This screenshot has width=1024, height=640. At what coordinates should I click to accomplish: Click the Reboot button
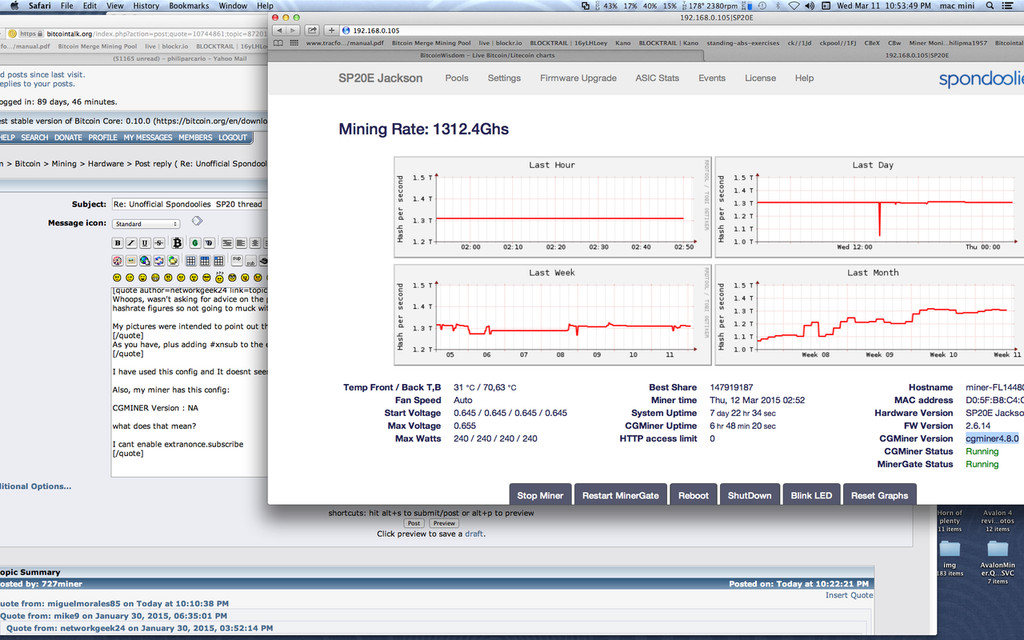pyautogui.click(x=693, y=494)
